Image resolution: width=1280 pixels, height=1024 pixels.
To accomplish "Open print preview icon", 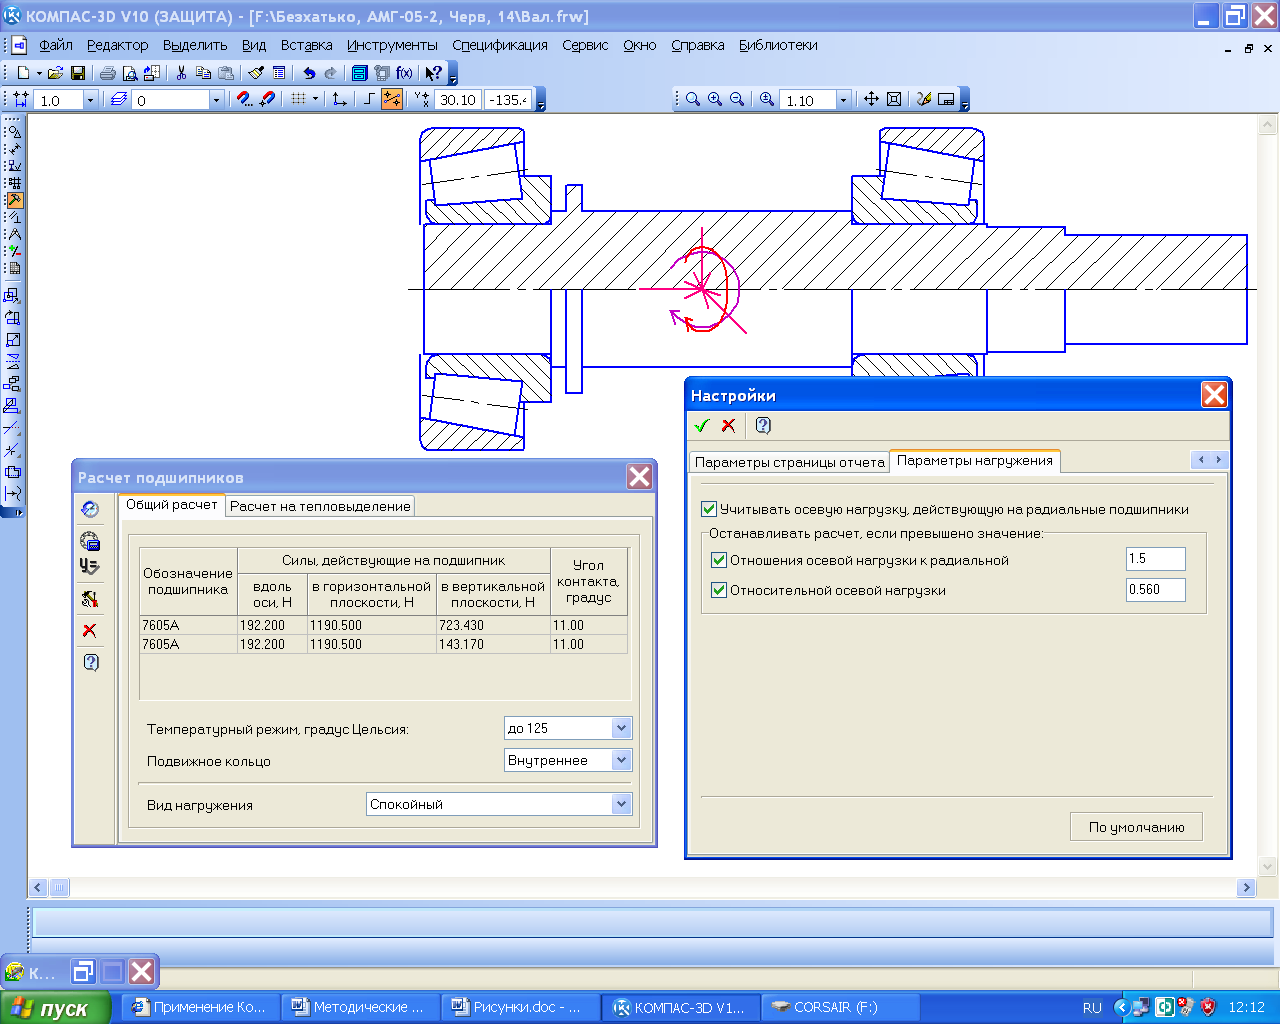I will point(130,73).
